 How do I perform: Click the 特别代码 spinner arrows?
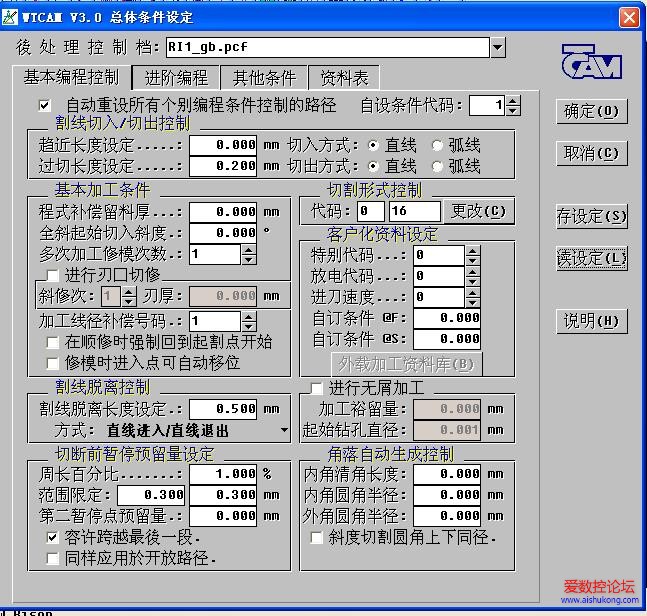(472, 255)
